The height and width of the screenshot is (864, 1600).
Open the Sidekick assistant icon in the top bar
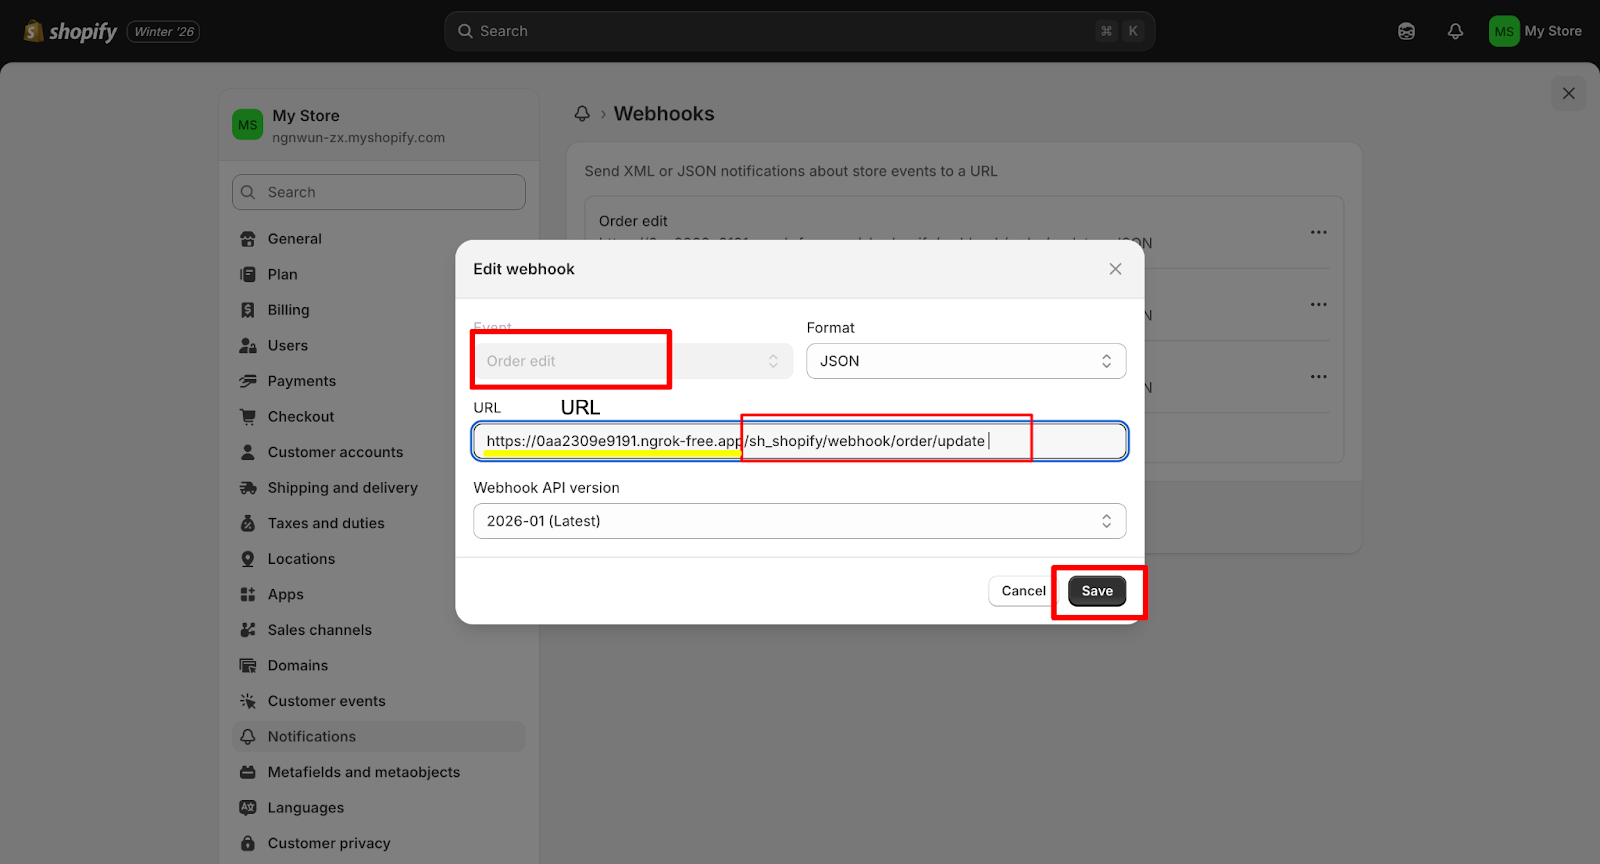tap(1406, 32)
